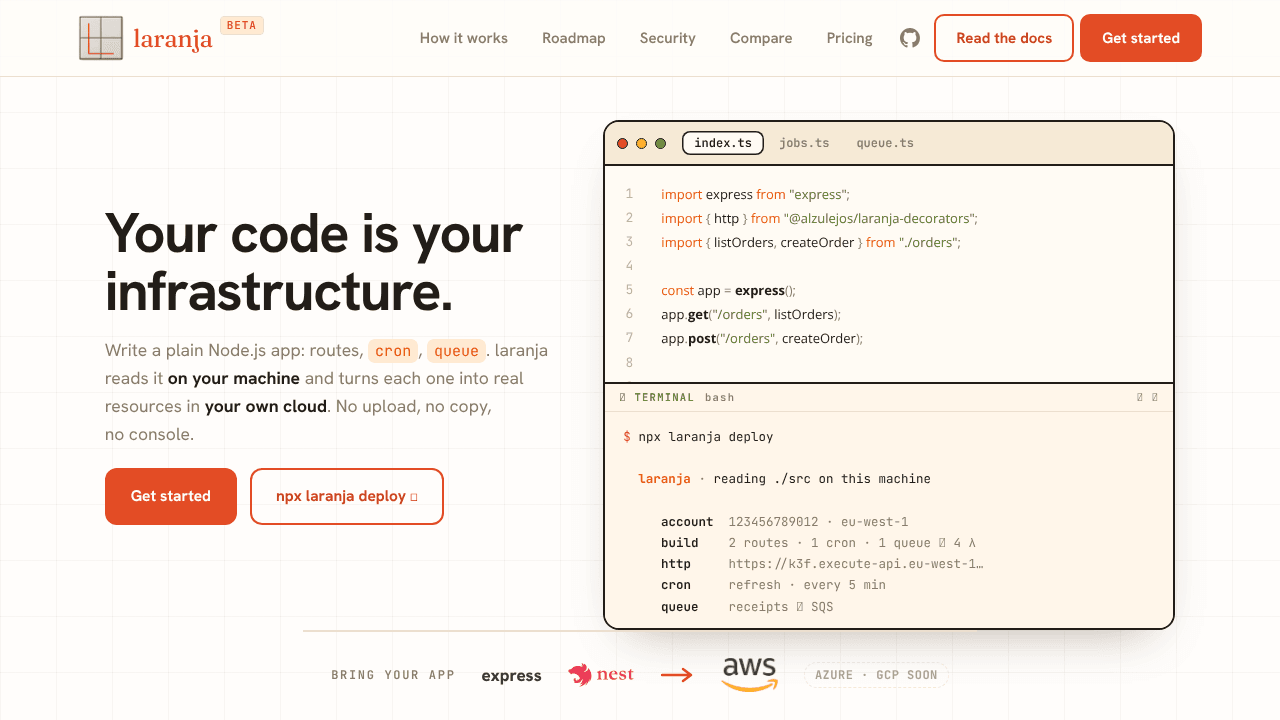The image size is (1280, 720).
Task: Open the Compare page link
Action: [x=761, y=38]
